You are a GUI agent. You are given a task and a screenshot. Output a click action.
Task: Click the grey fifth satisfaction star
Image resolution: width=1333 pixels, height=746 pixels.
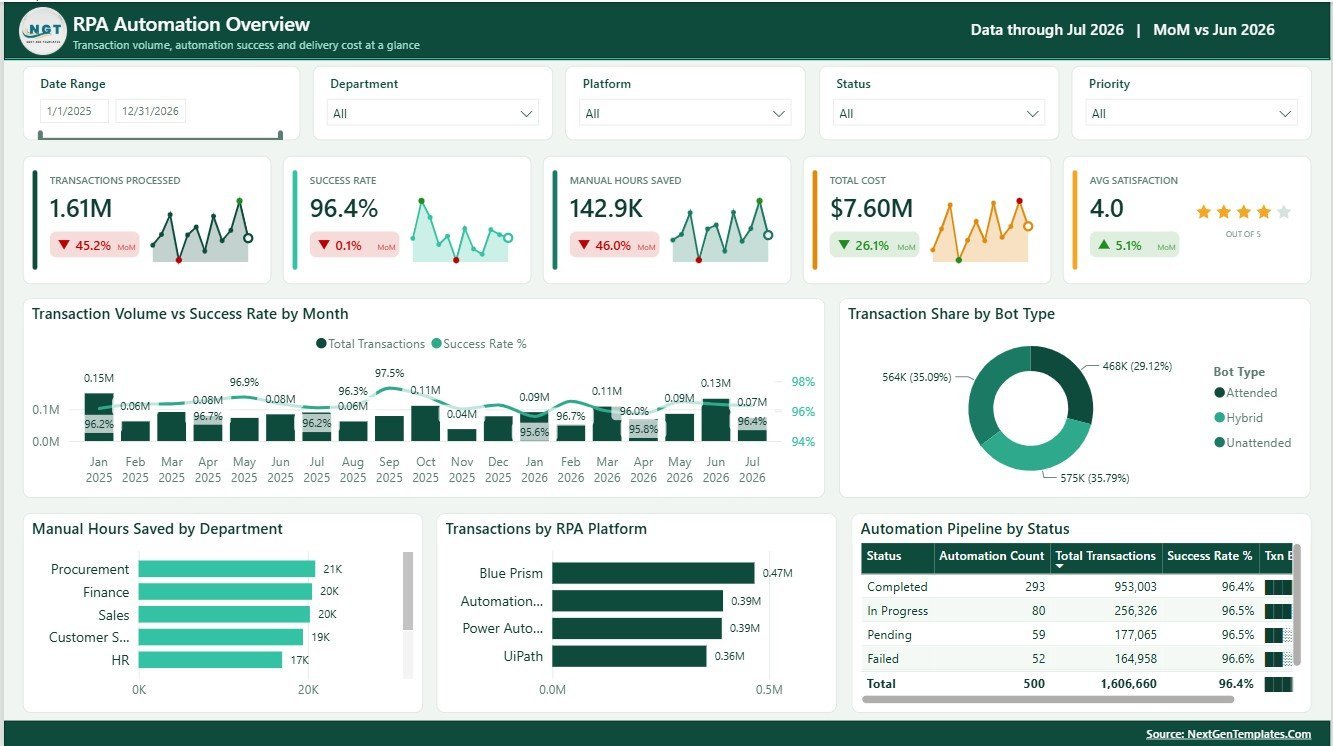coord(1284,212)
